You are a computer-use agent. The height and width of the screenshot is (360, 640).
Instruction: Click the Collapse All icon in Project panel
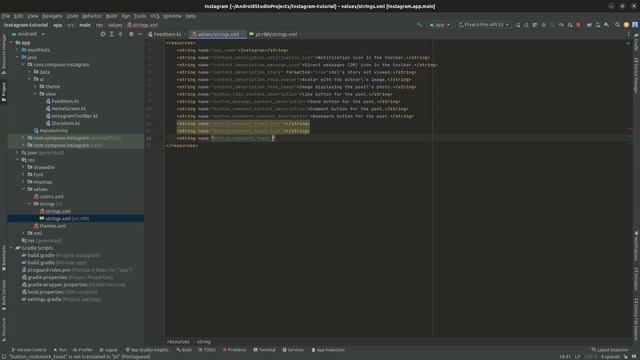click(x=120, y=34)
